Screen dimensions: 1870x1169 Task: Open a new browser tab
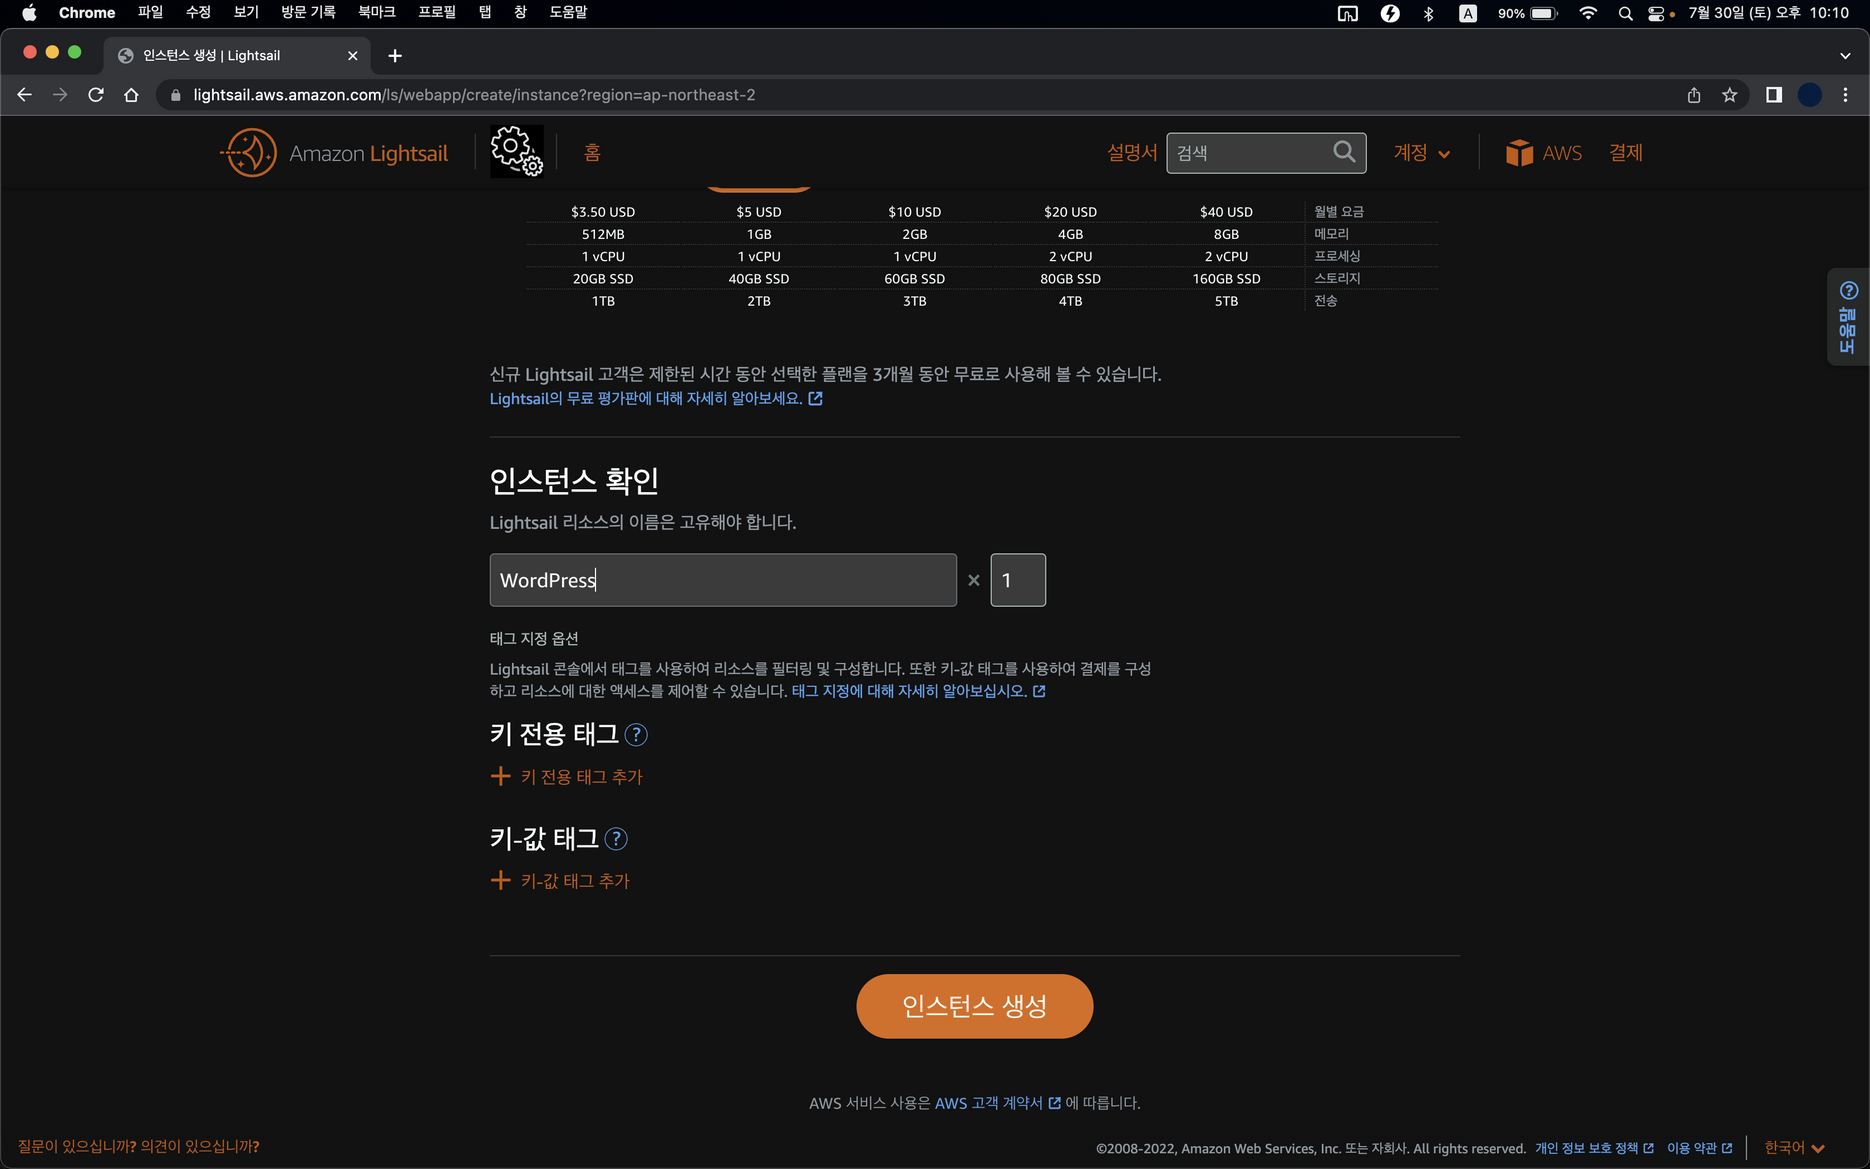click(x=395, y=56)
